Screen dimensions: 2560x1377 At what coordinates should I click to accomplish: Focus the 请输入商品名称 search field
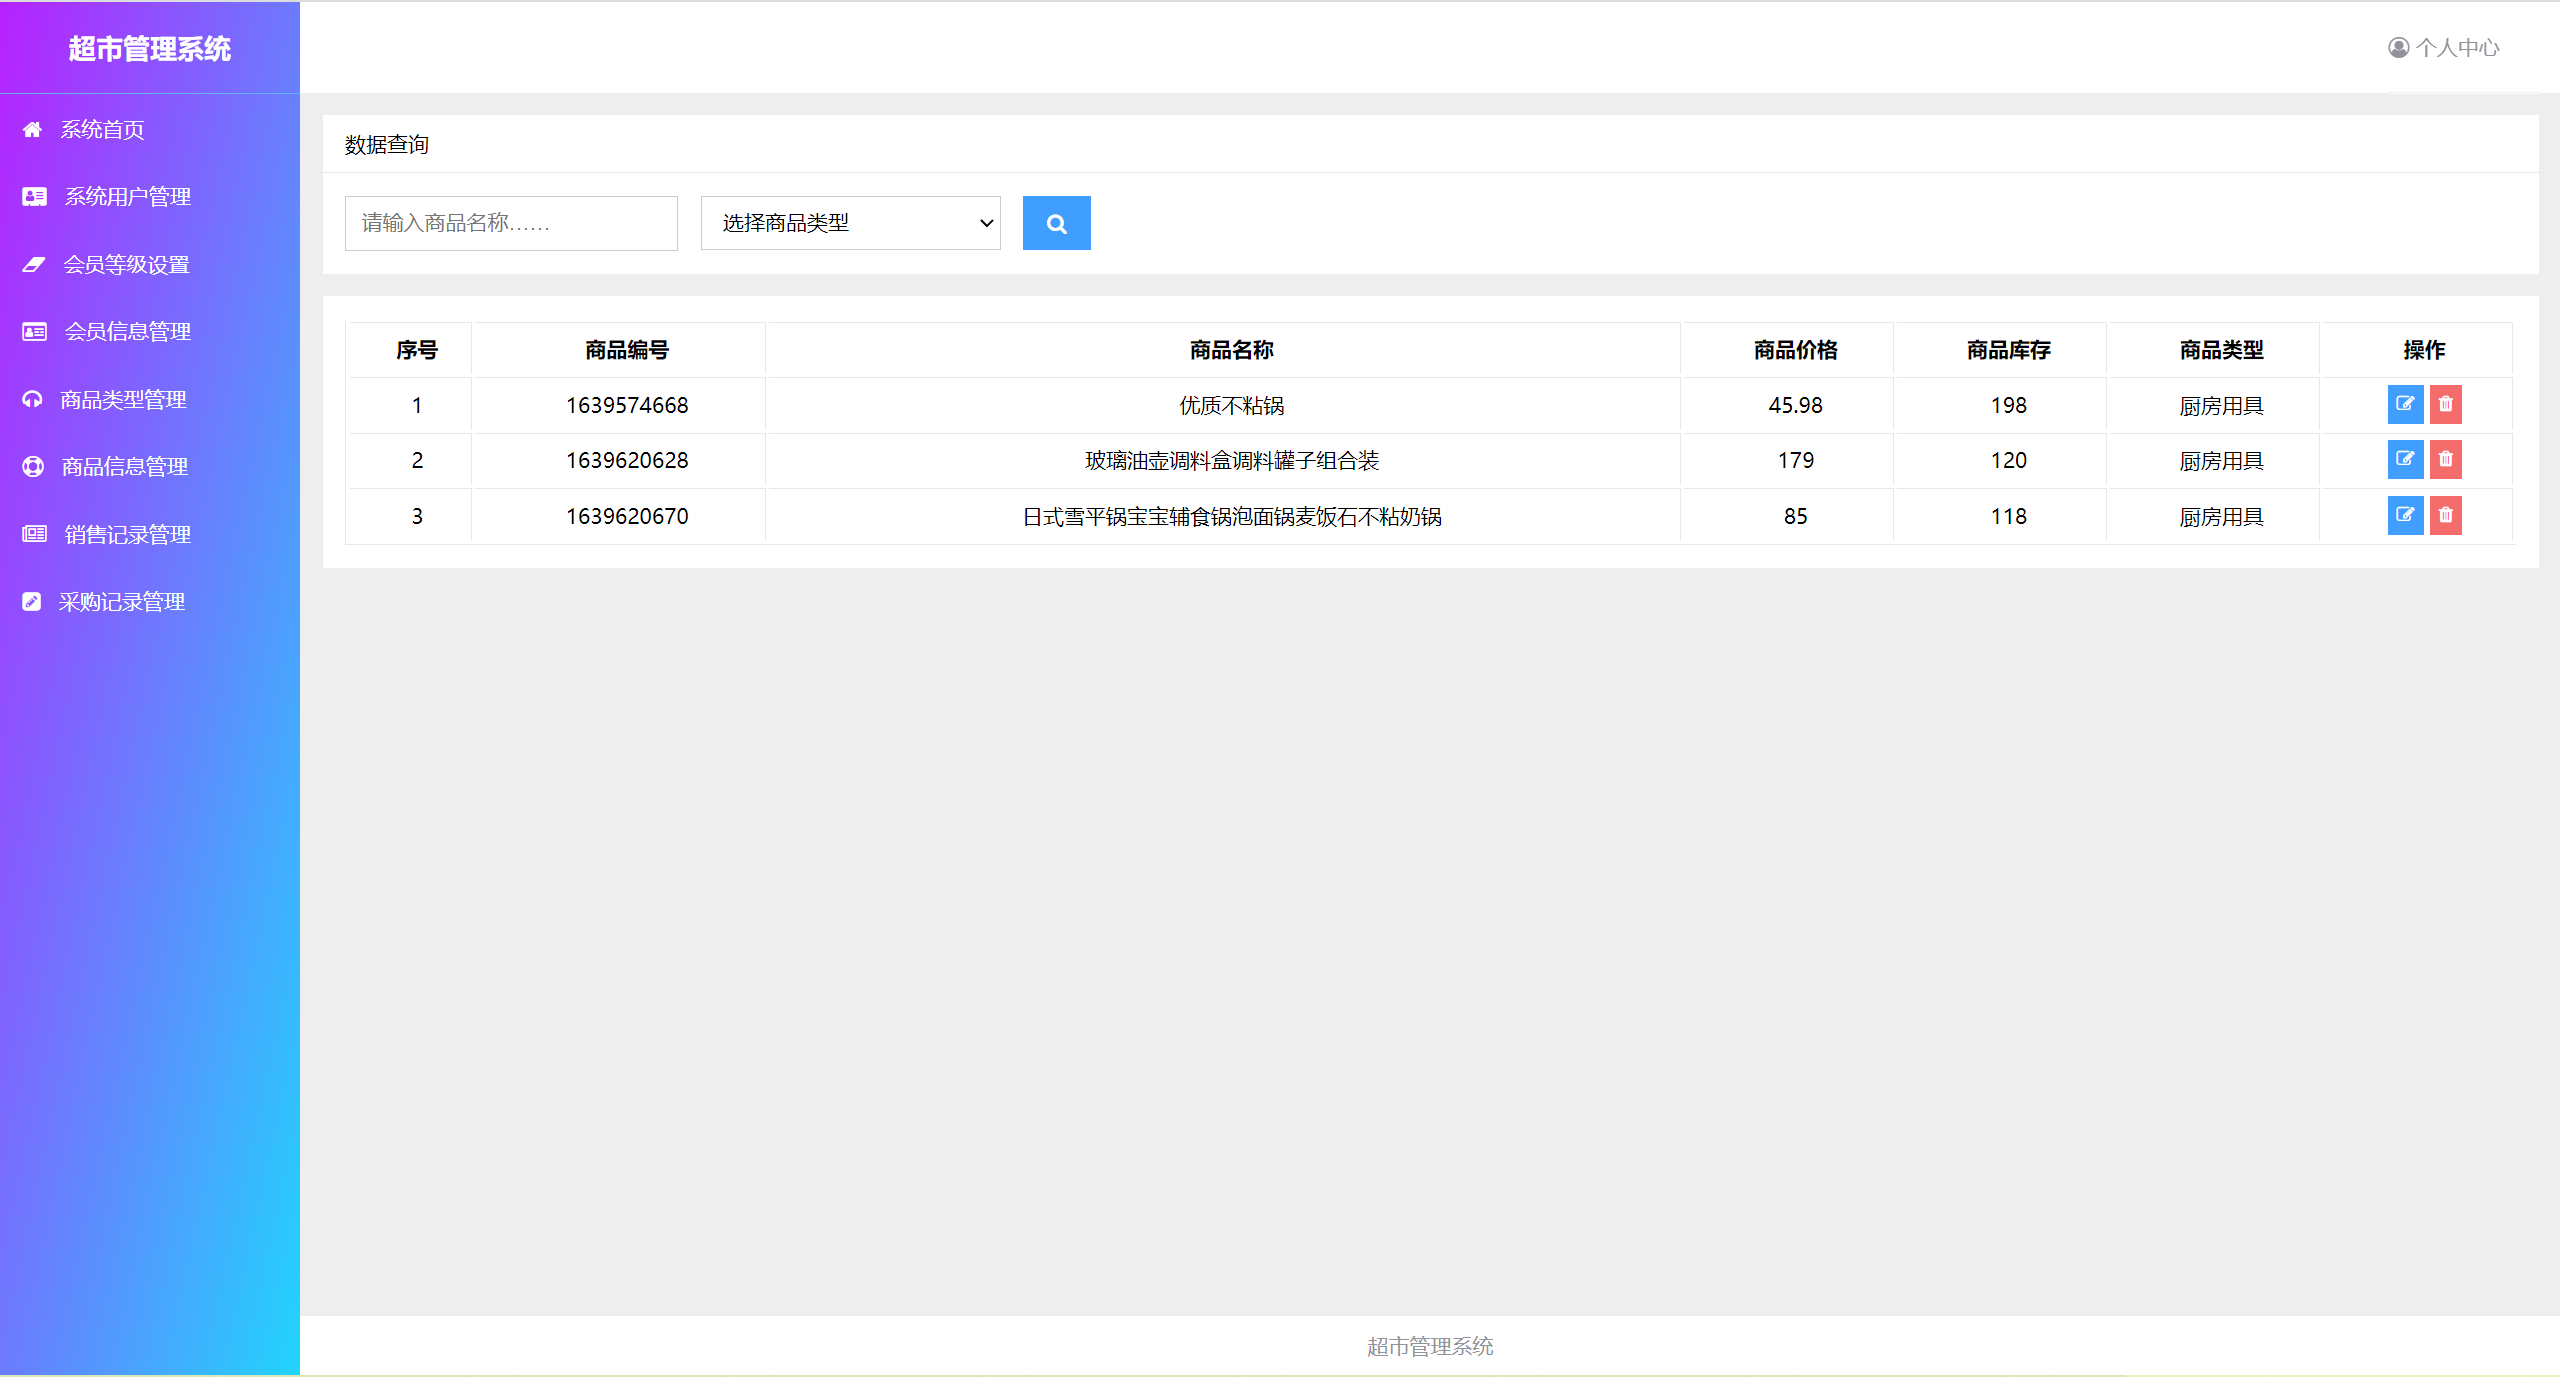(510, 223)
